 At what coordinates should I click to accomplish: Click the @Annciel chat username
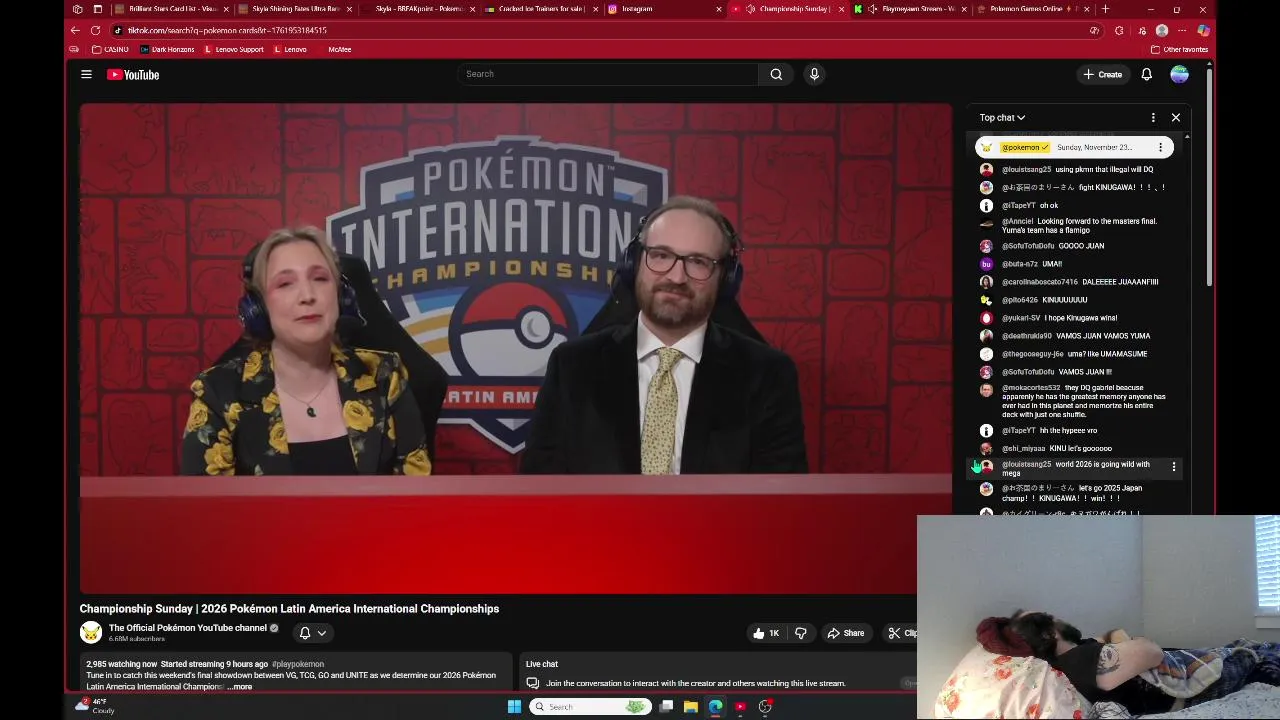tap(1018, 221)
